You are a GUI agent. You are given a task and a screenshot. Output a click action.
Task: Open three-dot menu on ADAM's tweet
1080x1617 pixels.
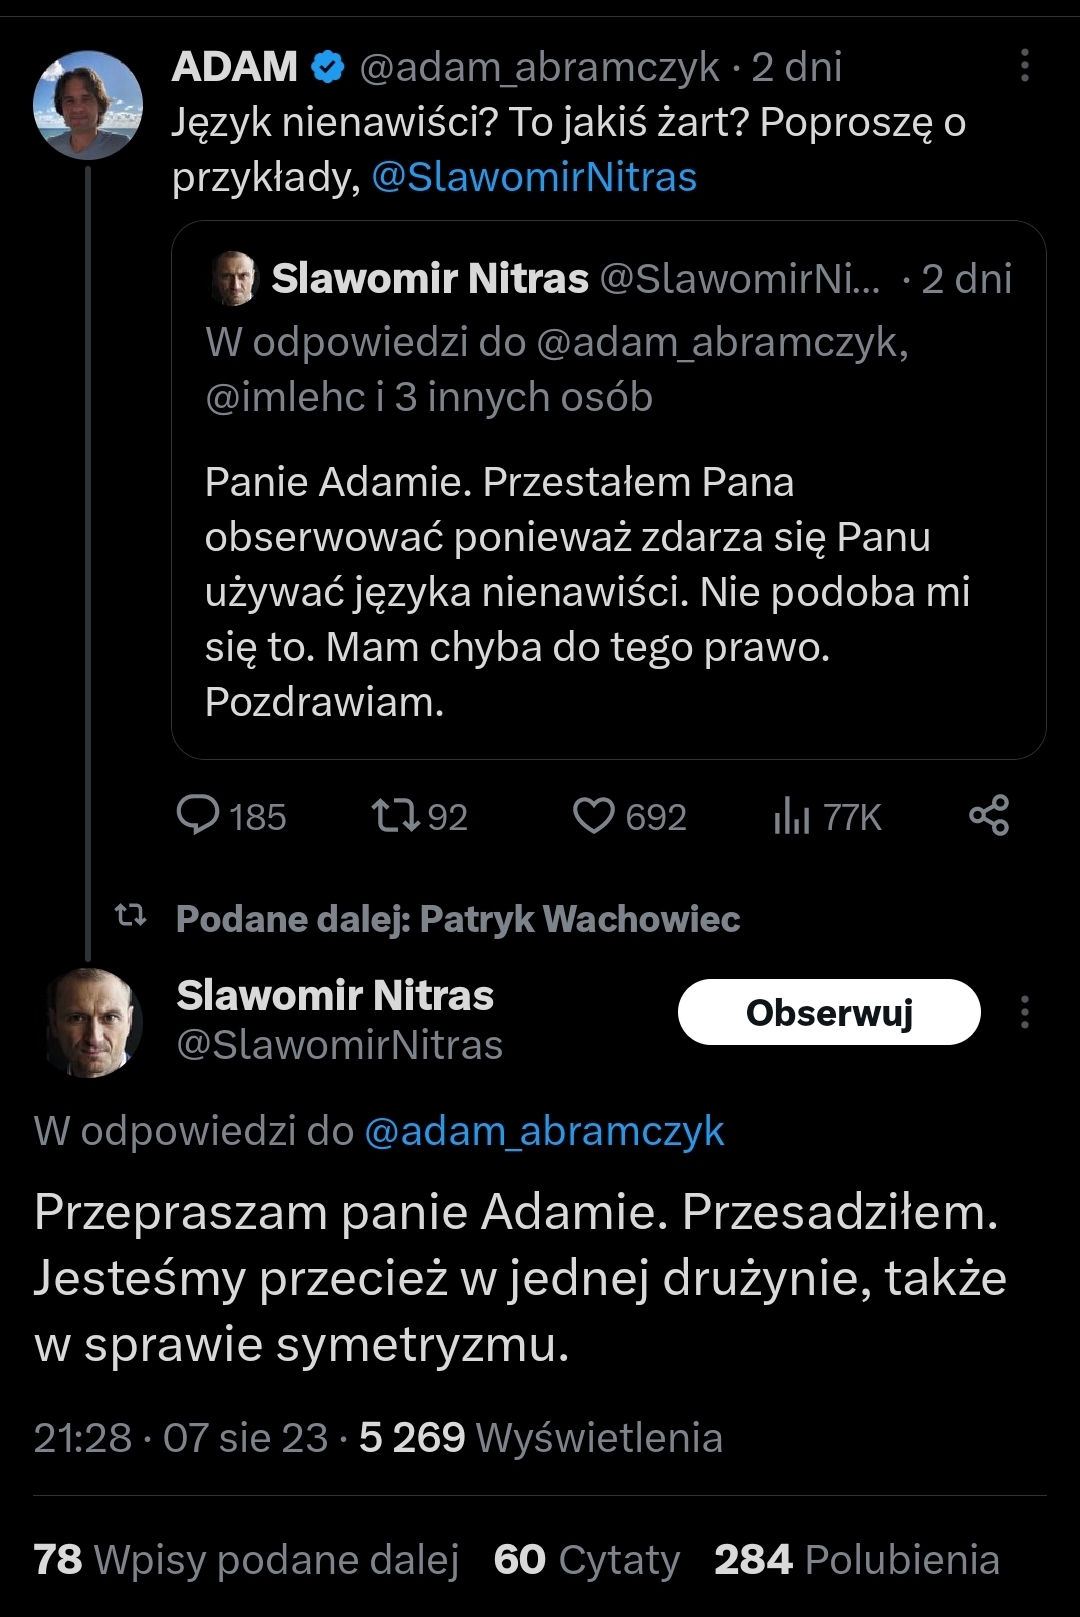[x=1024, y=66]
